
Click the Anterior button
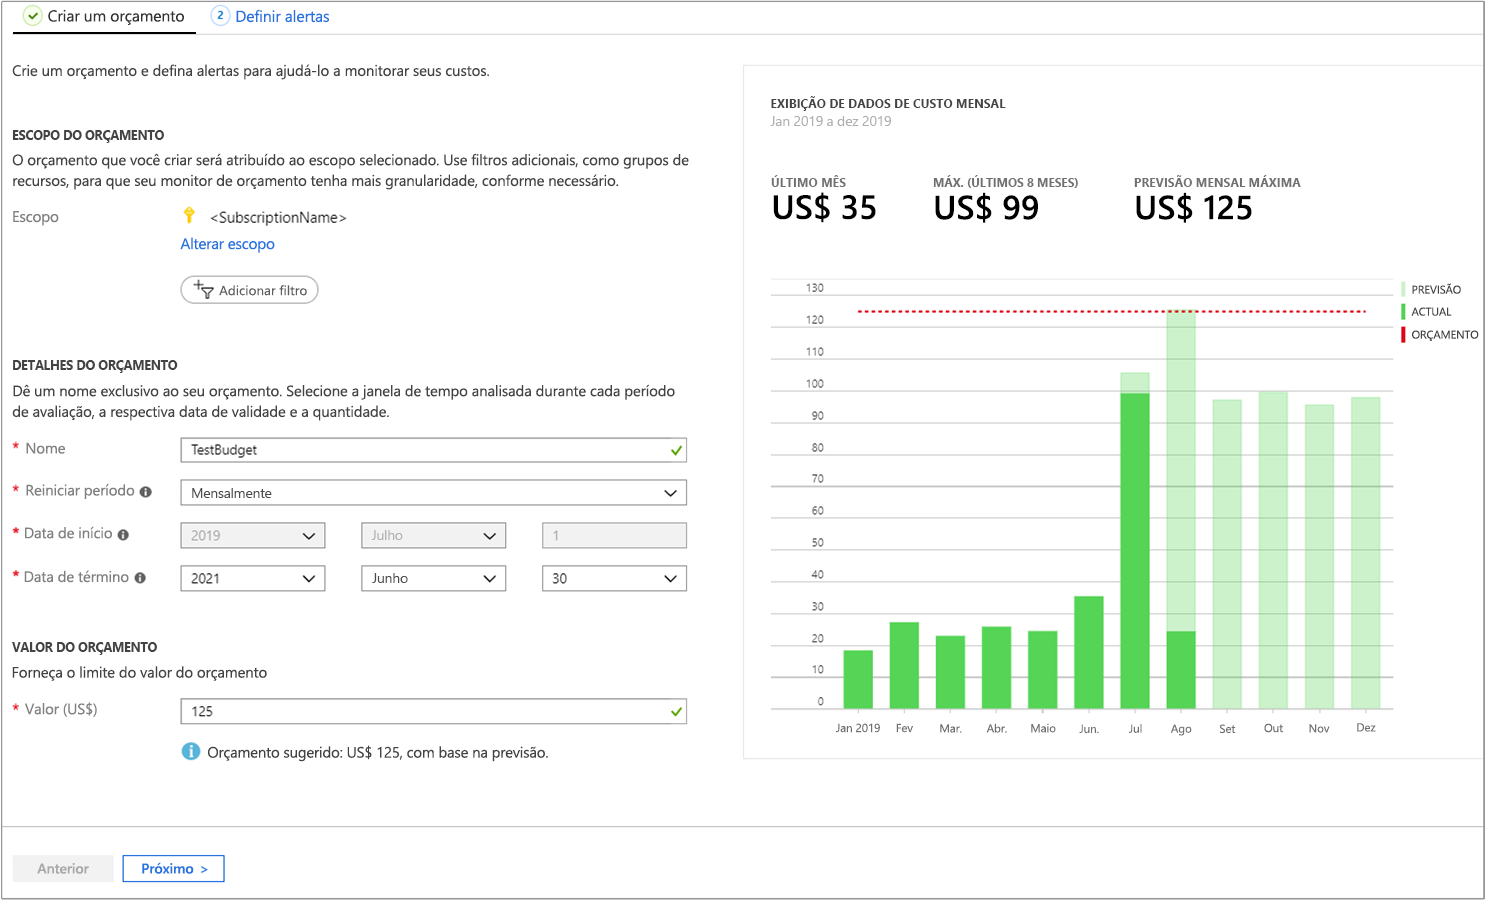tap(63, 869)
